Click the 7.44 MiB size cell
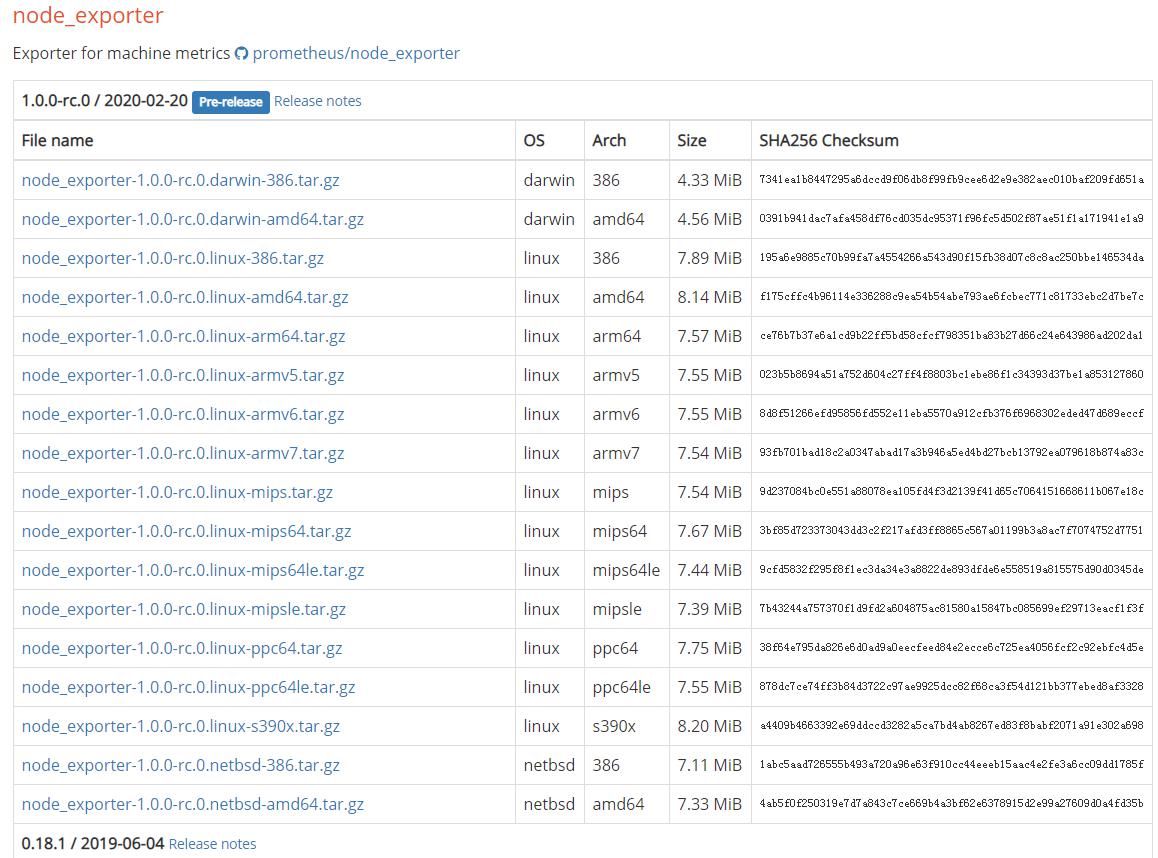 pyautogui.click(x=710, y=570)
